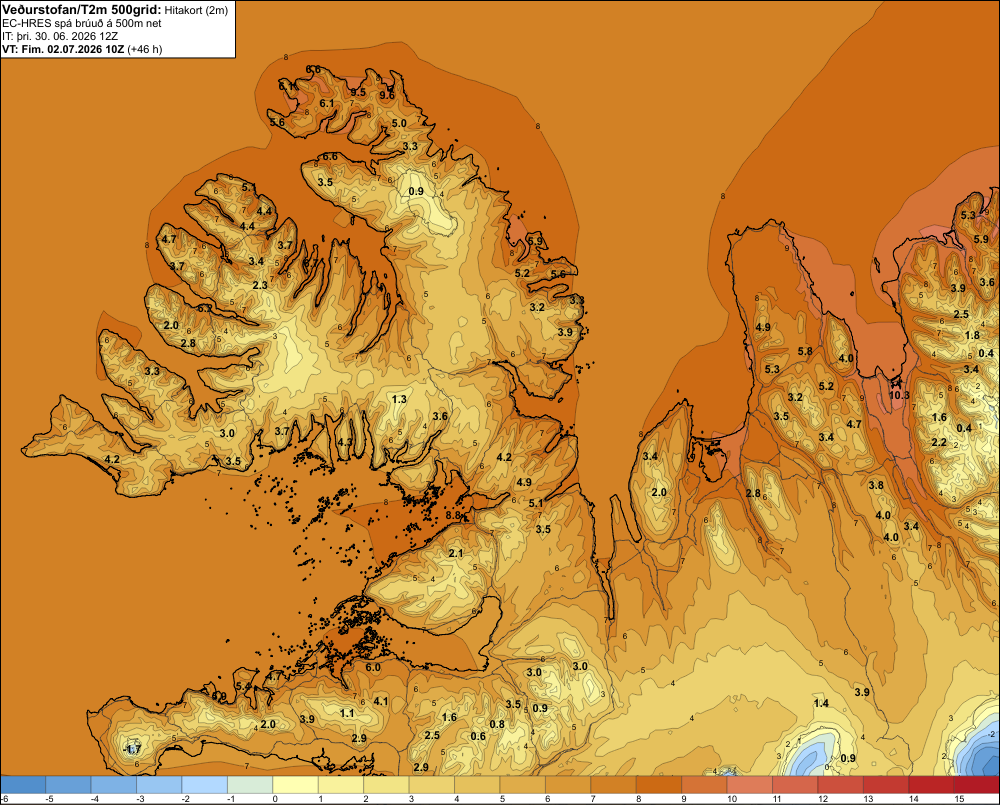Select the legend swatch between 6 and 7
This screenshot has height=805, width=1000.
point(568,785)
